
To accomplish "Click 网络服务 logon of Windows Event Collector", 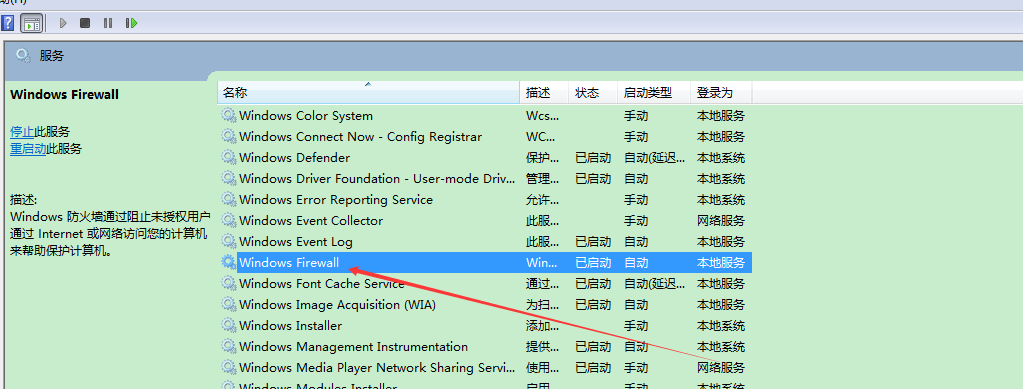I will click(x=721, y=220).
